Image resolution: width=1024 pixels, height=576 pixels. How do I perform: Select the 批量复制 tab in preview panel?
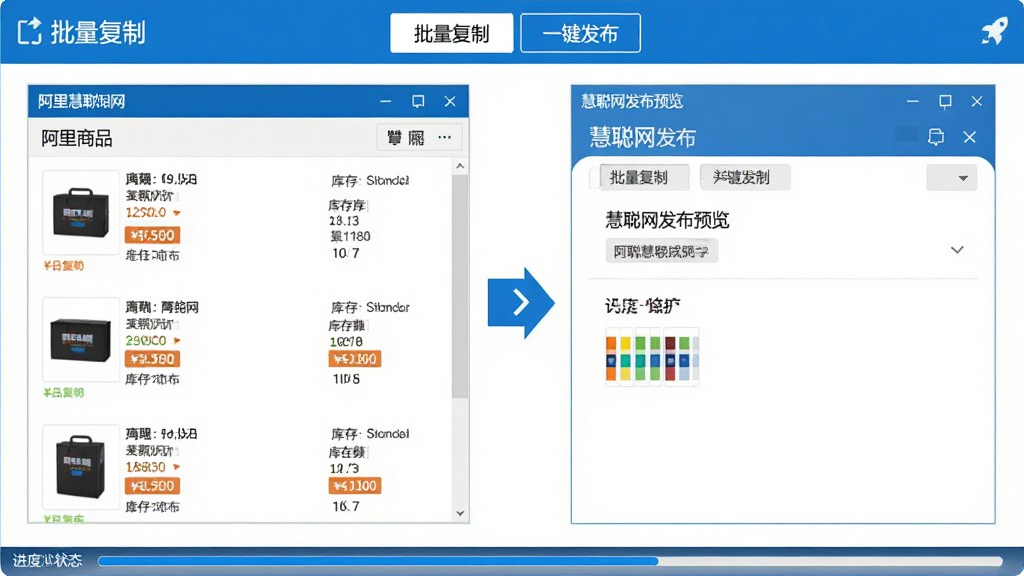coord(644,177)
